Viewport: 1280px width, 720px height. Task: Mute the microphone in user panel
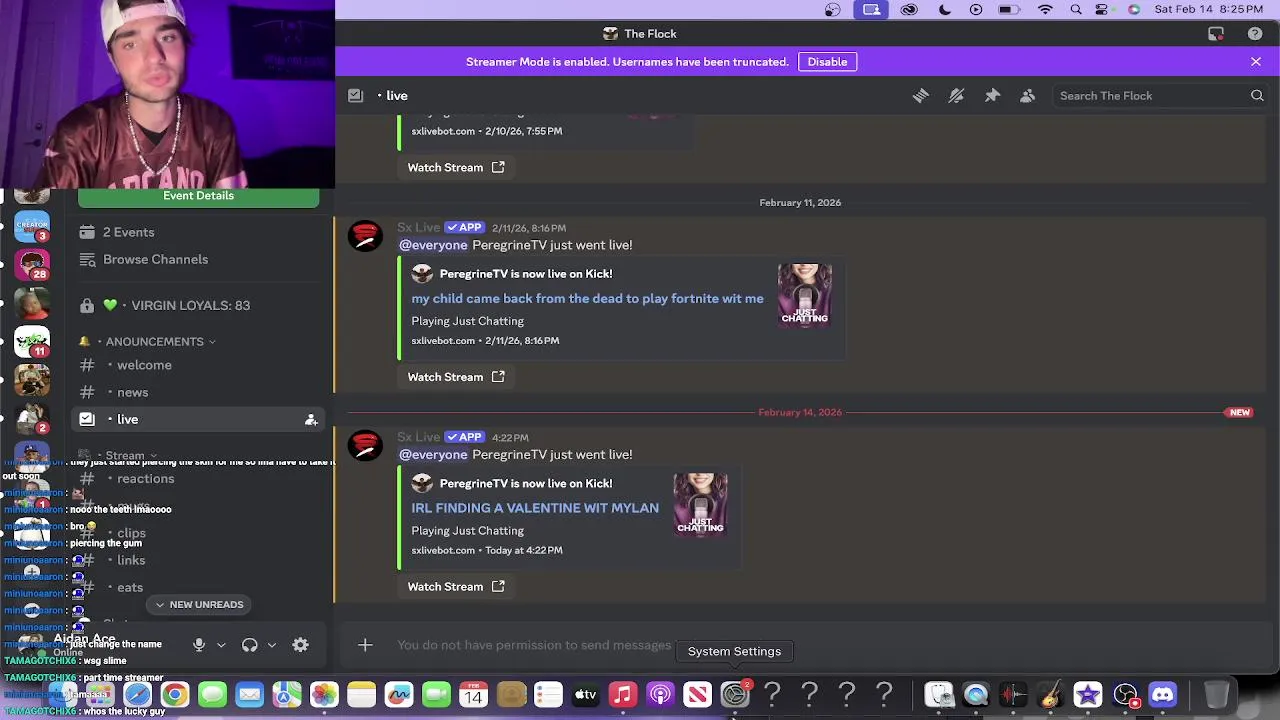tap(199, 645)
